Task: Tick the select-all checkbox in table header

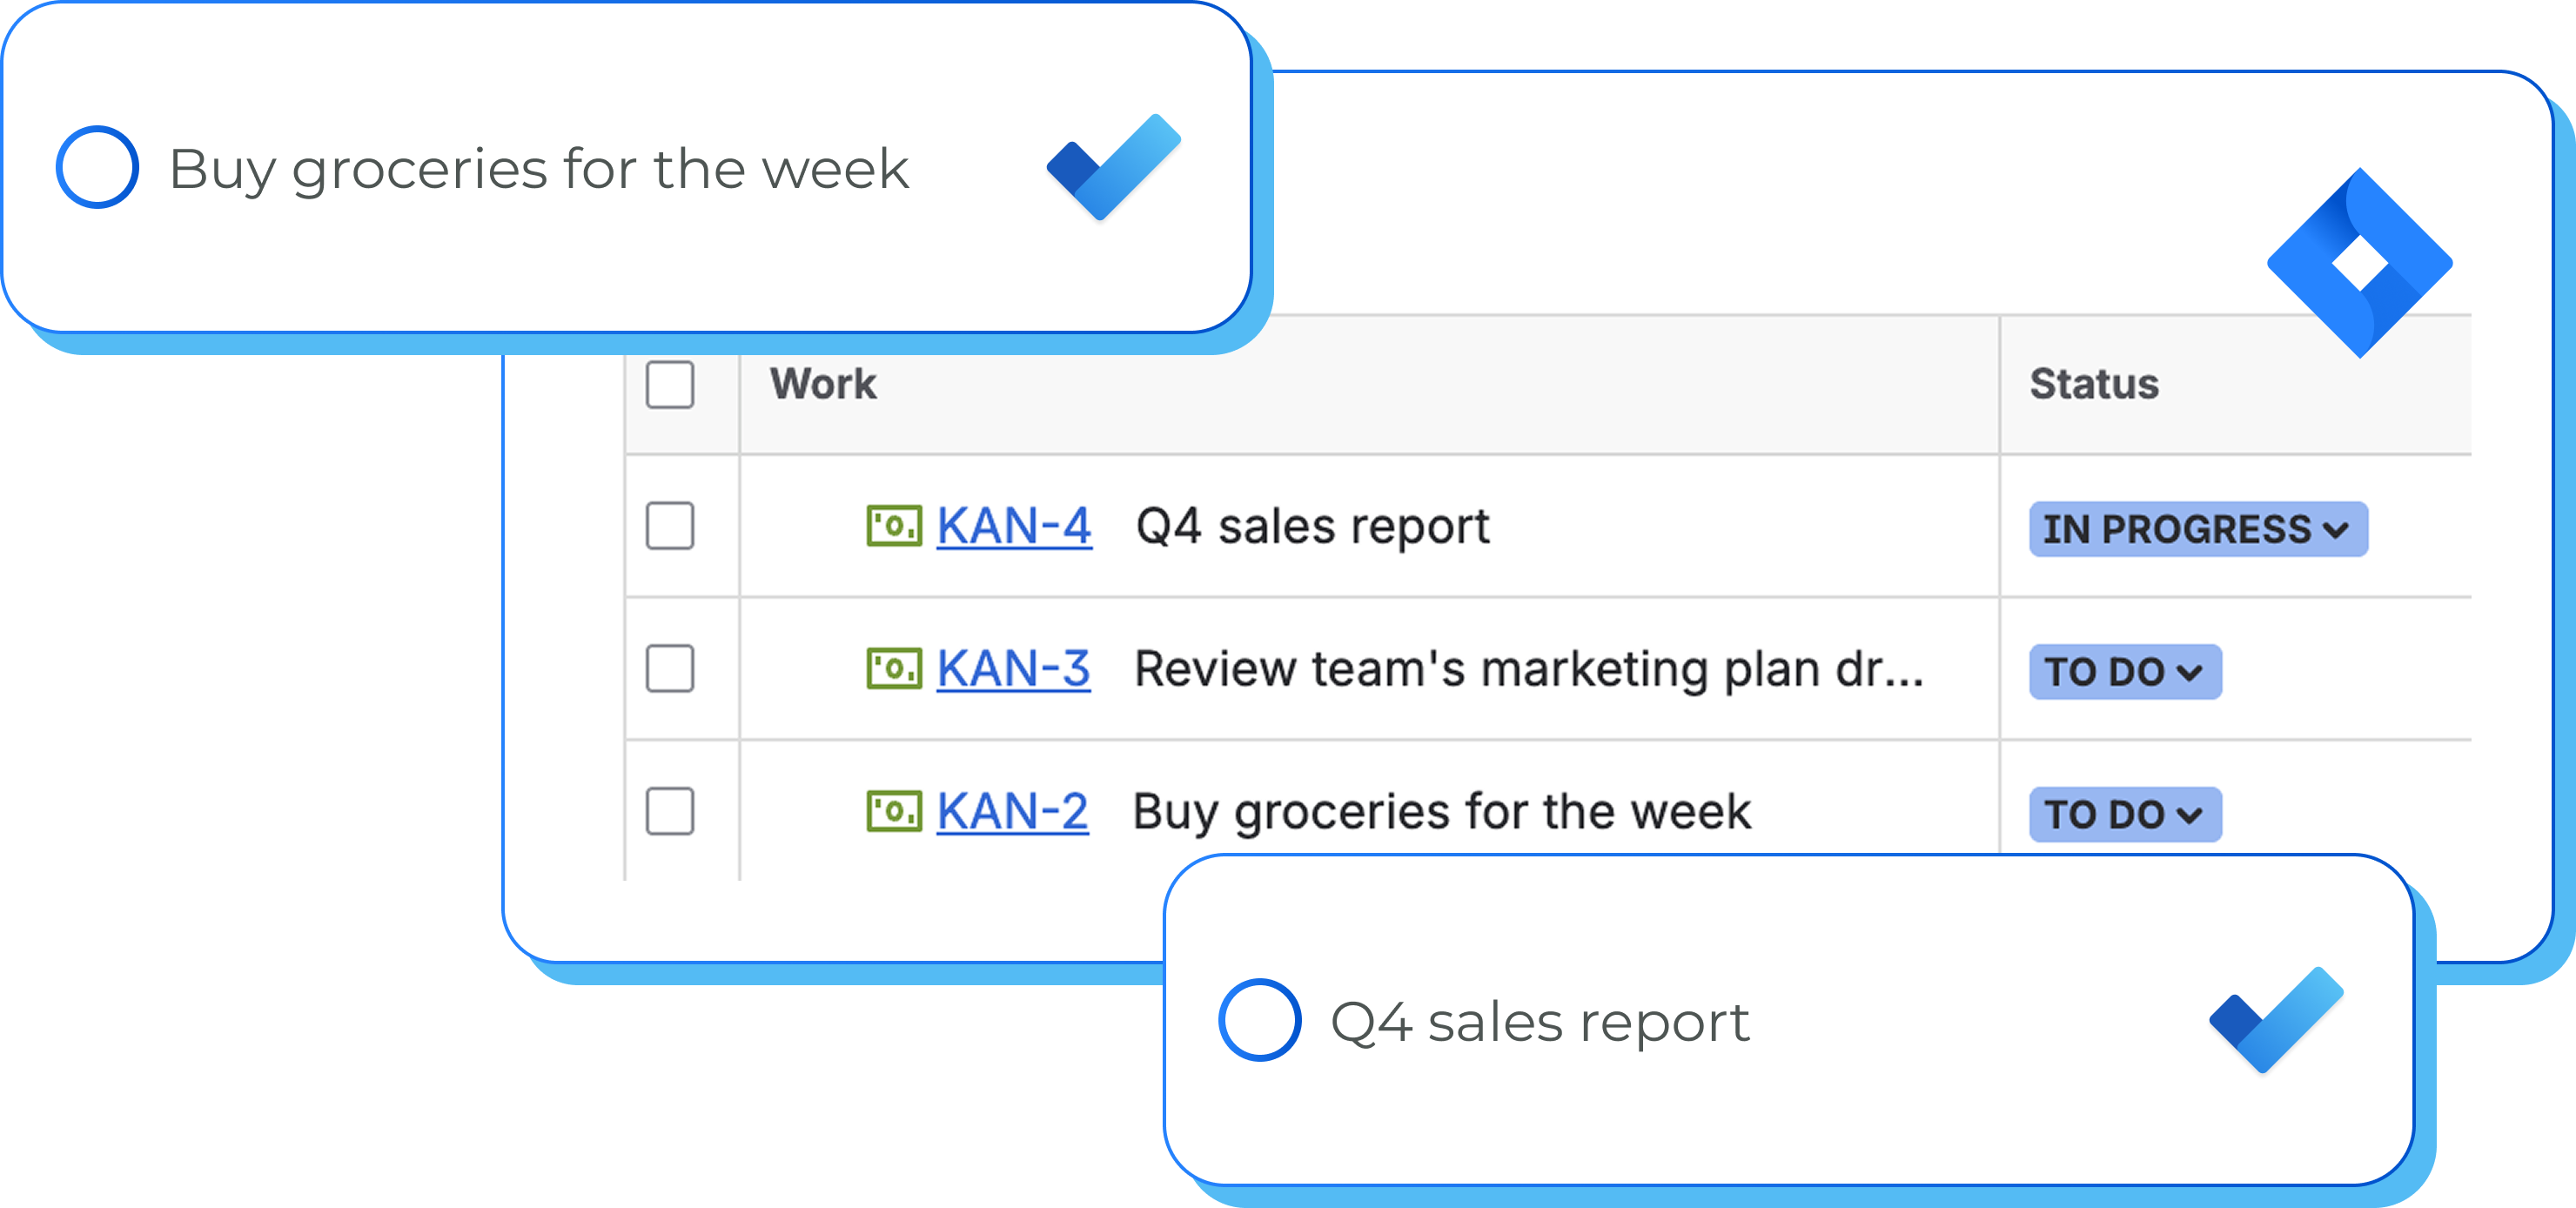Action: [x=670, y=384]
